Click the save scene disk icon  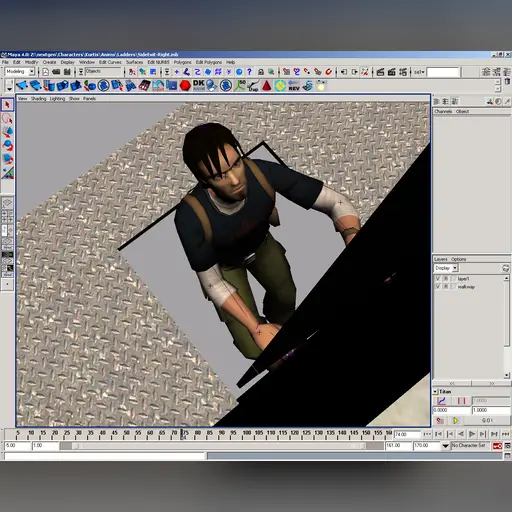coord(67,72)
